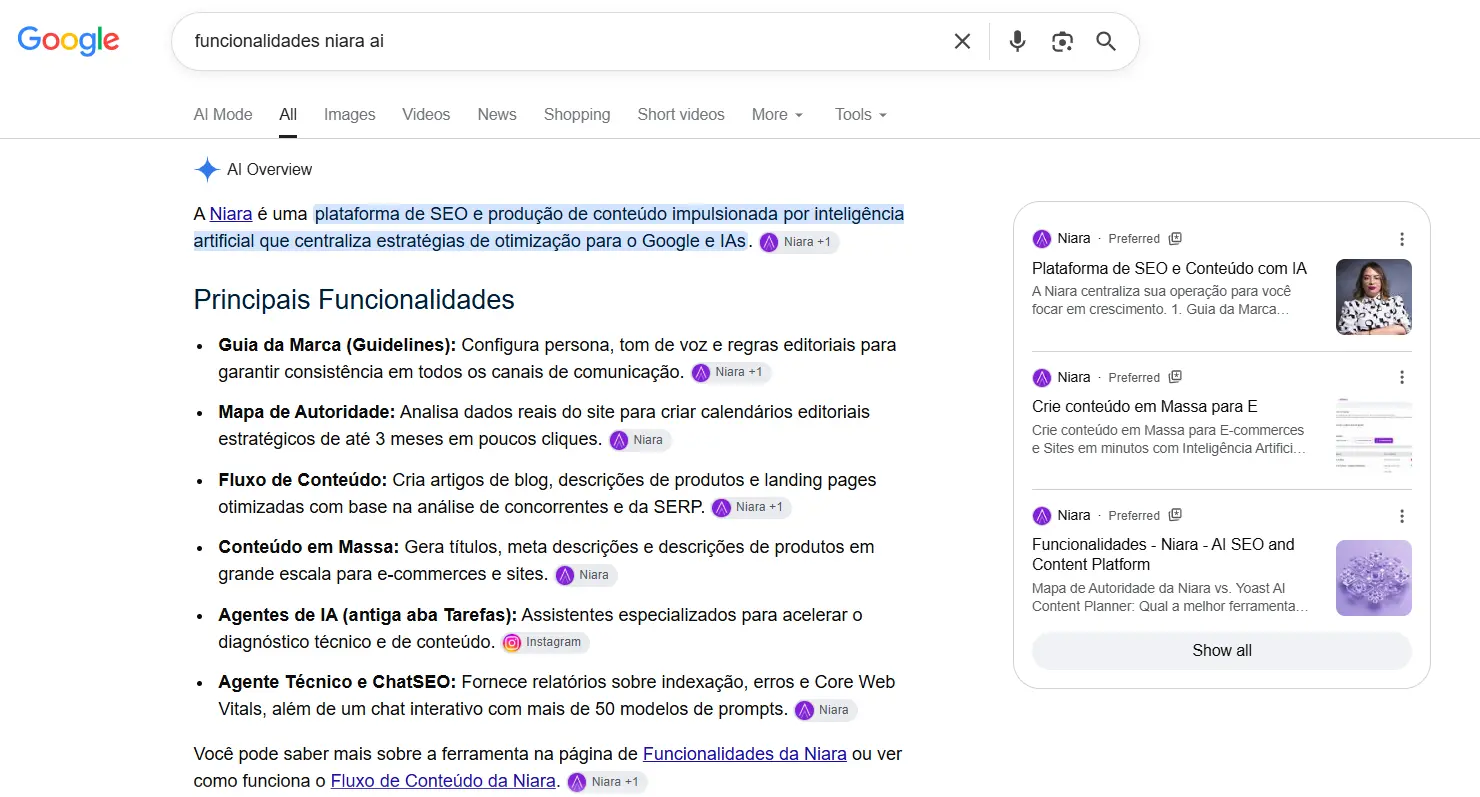1480x797 pixels.
Task: Open the Google logo homepage
Action: (x=68, y=41)
